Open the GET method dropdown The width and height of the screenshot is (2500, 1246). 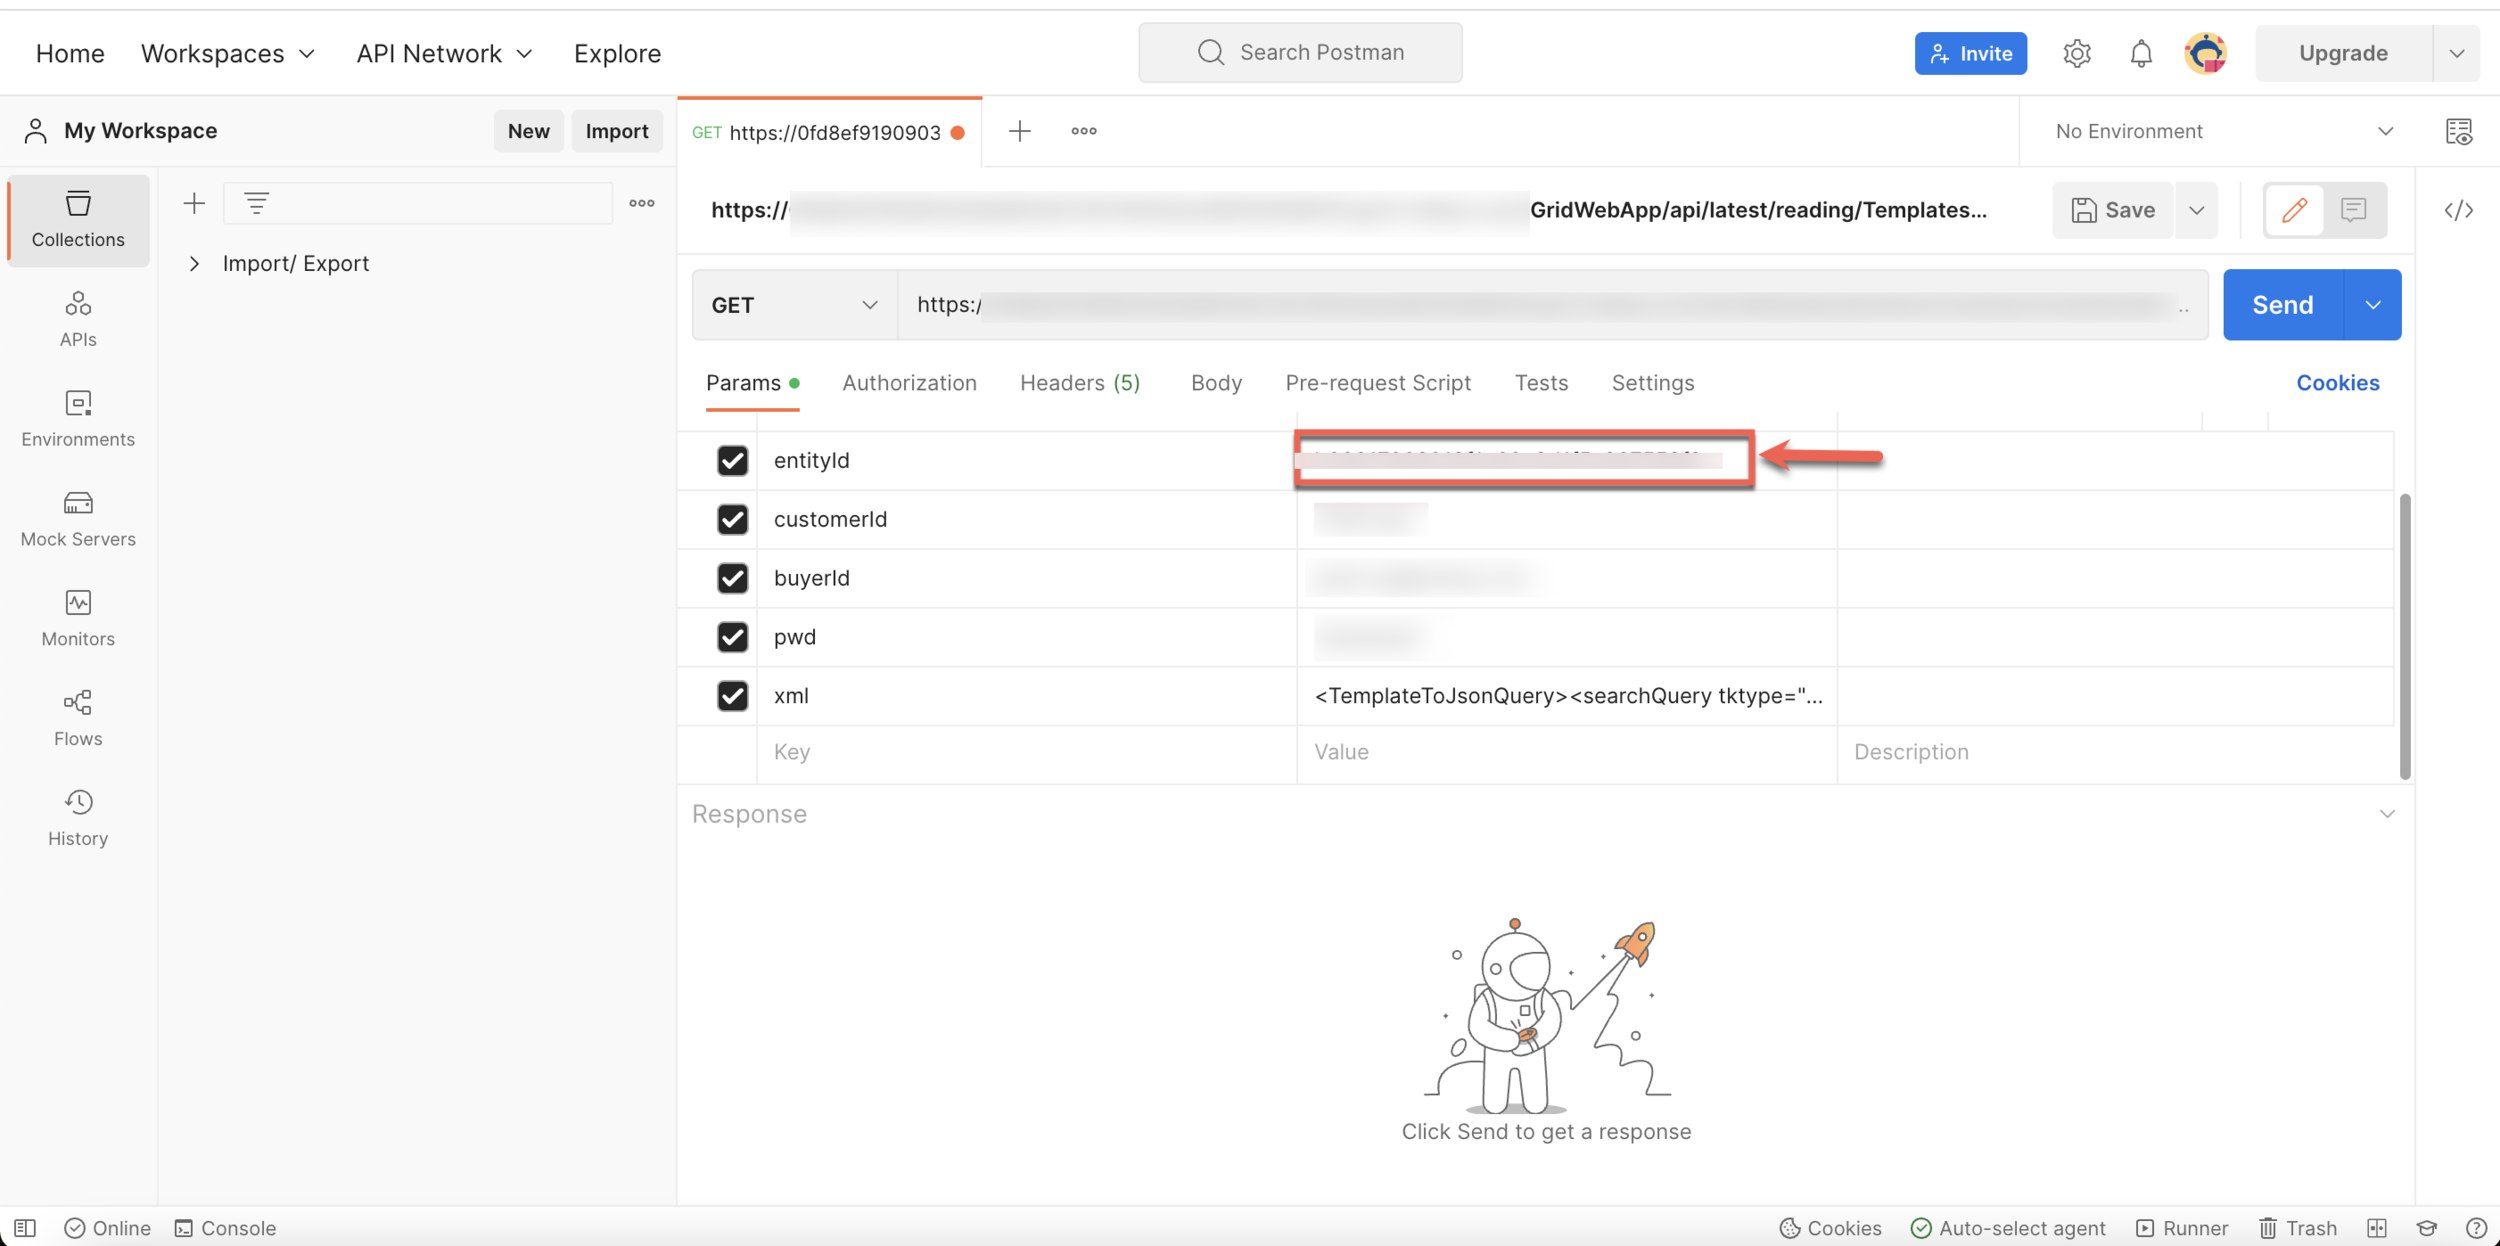point(794,305)
